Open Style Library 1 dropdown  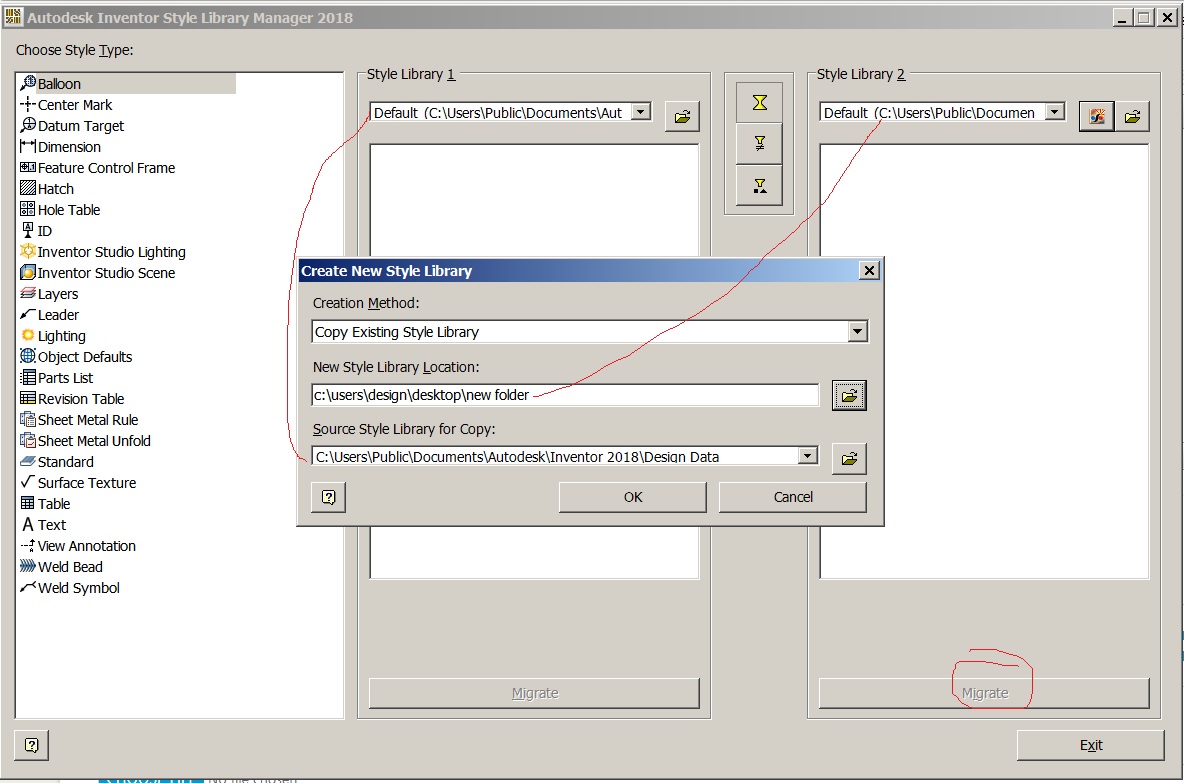coord(640,113)
